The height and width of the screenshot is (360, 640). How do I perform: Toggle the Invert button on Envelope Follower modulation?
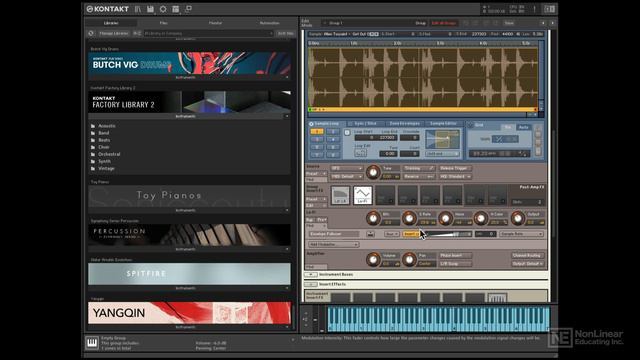click(410, 234)
